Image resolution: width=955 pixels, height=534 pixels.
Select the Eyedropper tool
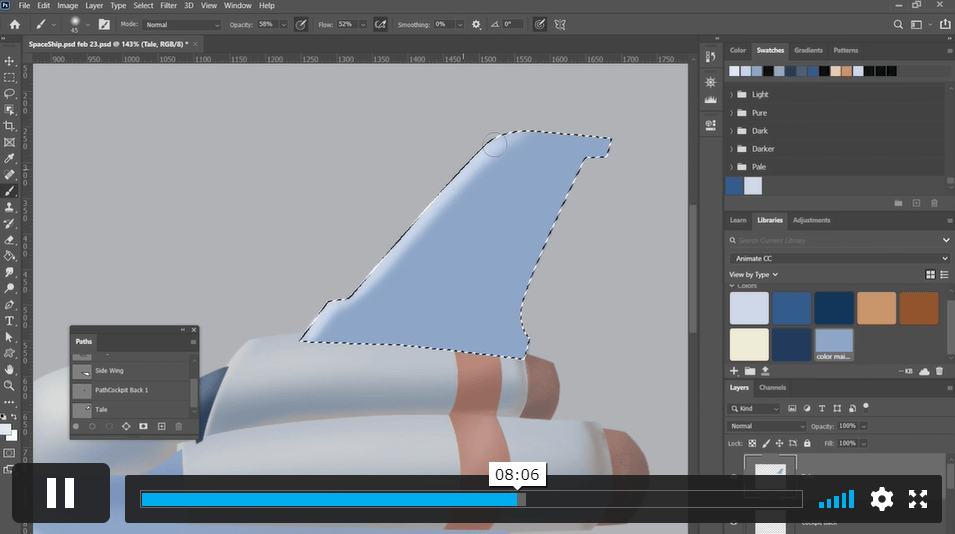point(9,158)
